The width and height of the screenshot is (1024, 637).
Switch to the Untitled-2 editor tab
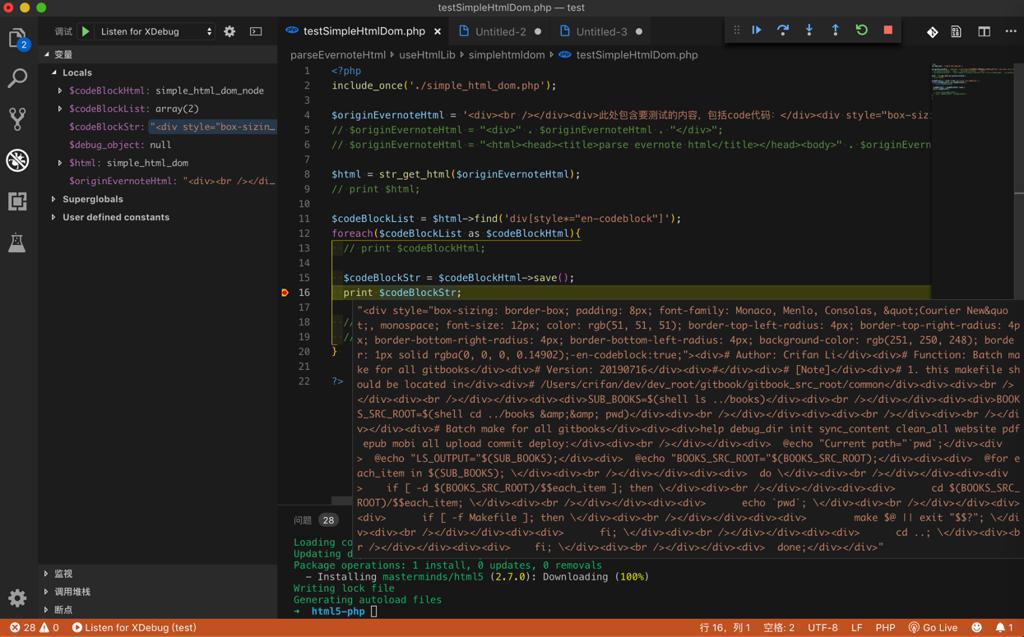click(500, 32)
